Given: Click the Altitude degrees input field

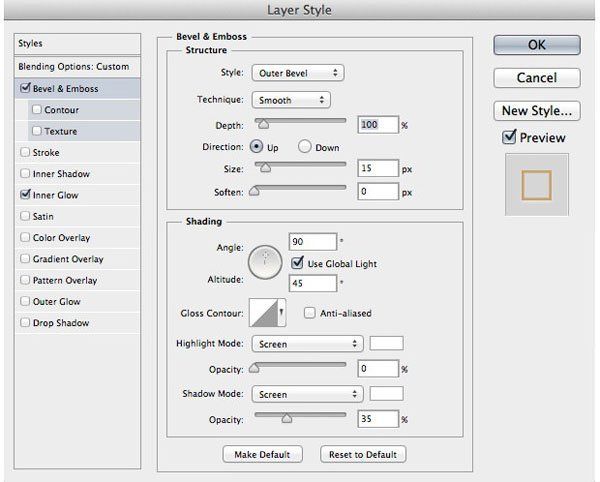Looking at the screenshot, I should 313,283.
